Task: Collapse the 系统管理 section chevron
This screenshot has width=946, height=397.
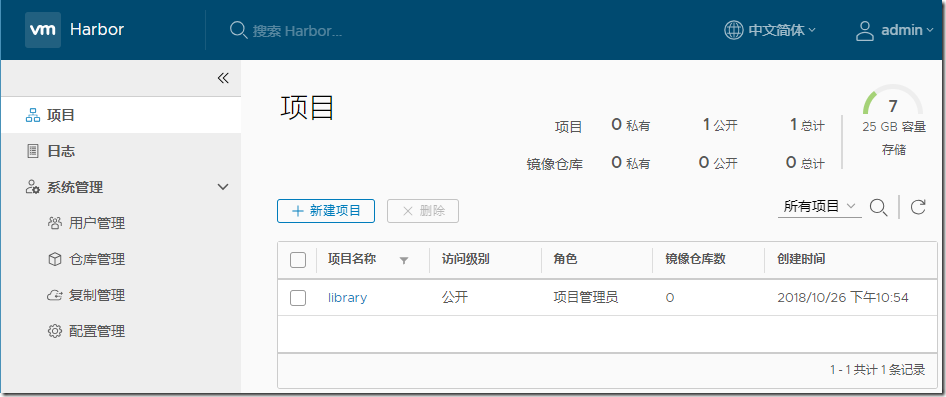Action: (x=223, y=187)
